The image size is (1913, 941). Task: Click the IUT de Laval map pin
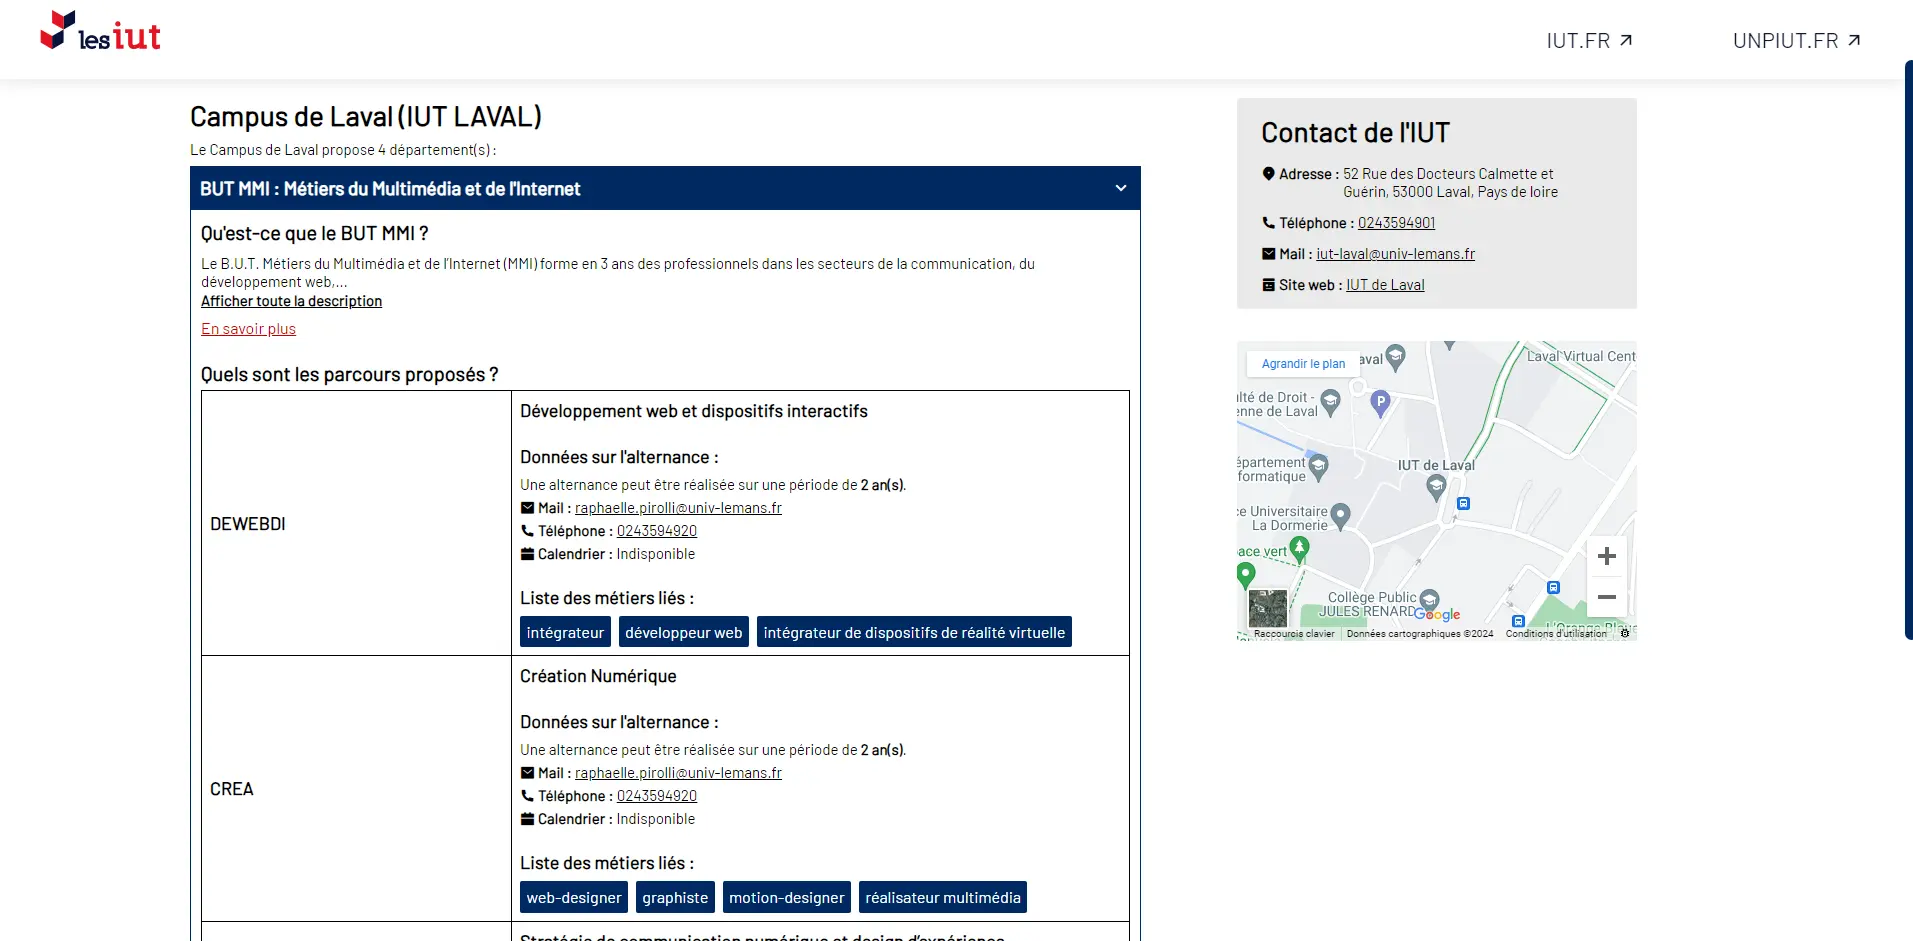1436,487
